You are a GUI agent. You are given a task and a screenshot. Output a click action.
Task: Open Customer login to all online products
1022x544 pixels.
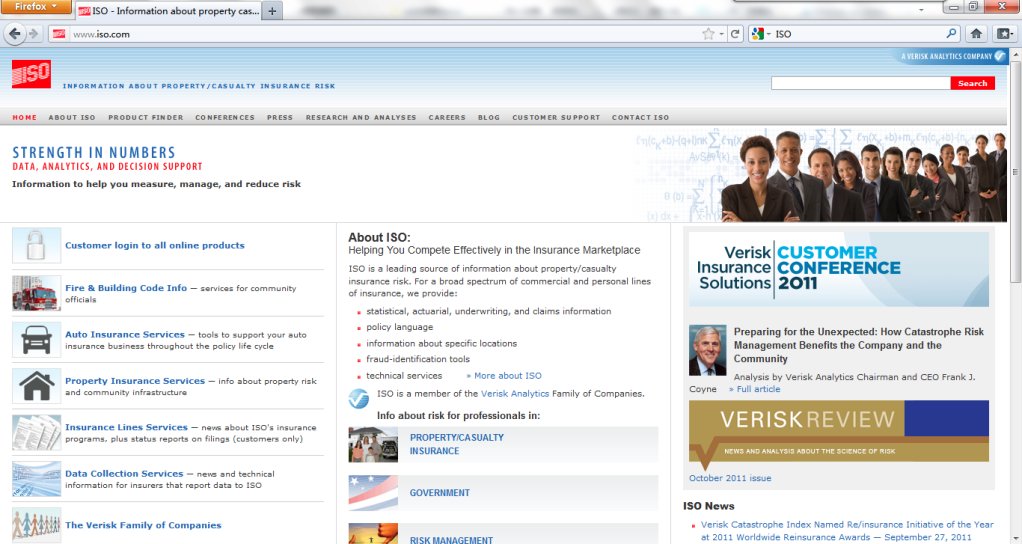[155, 246]
